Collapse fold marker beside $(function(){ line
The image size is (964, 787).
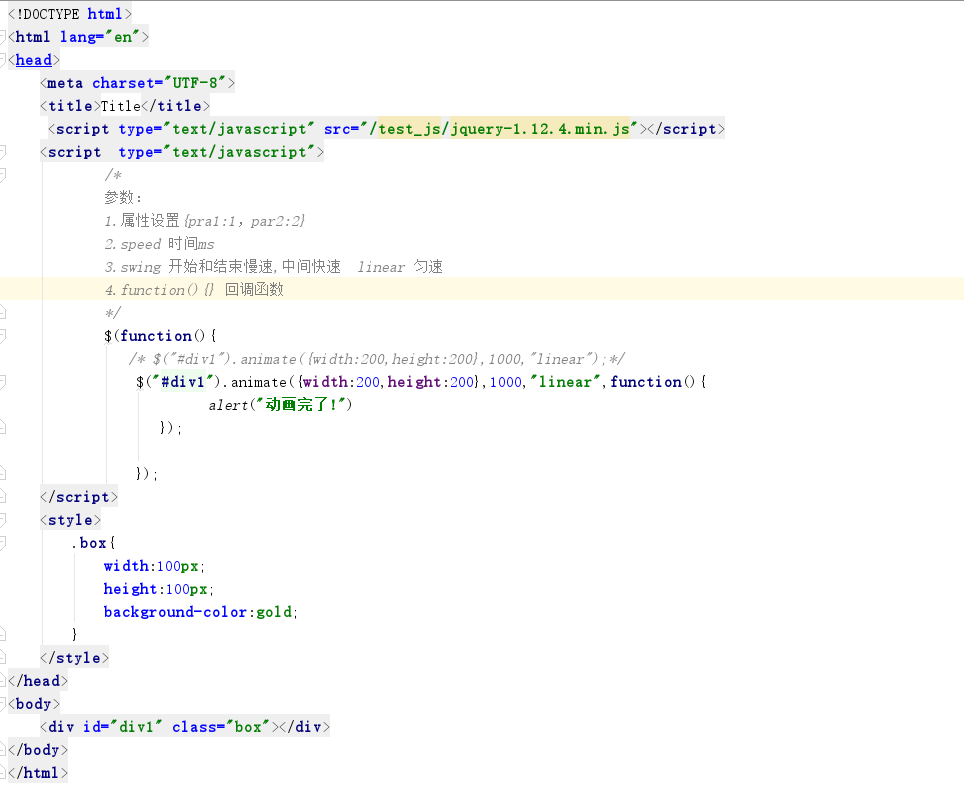coord(2,336)
